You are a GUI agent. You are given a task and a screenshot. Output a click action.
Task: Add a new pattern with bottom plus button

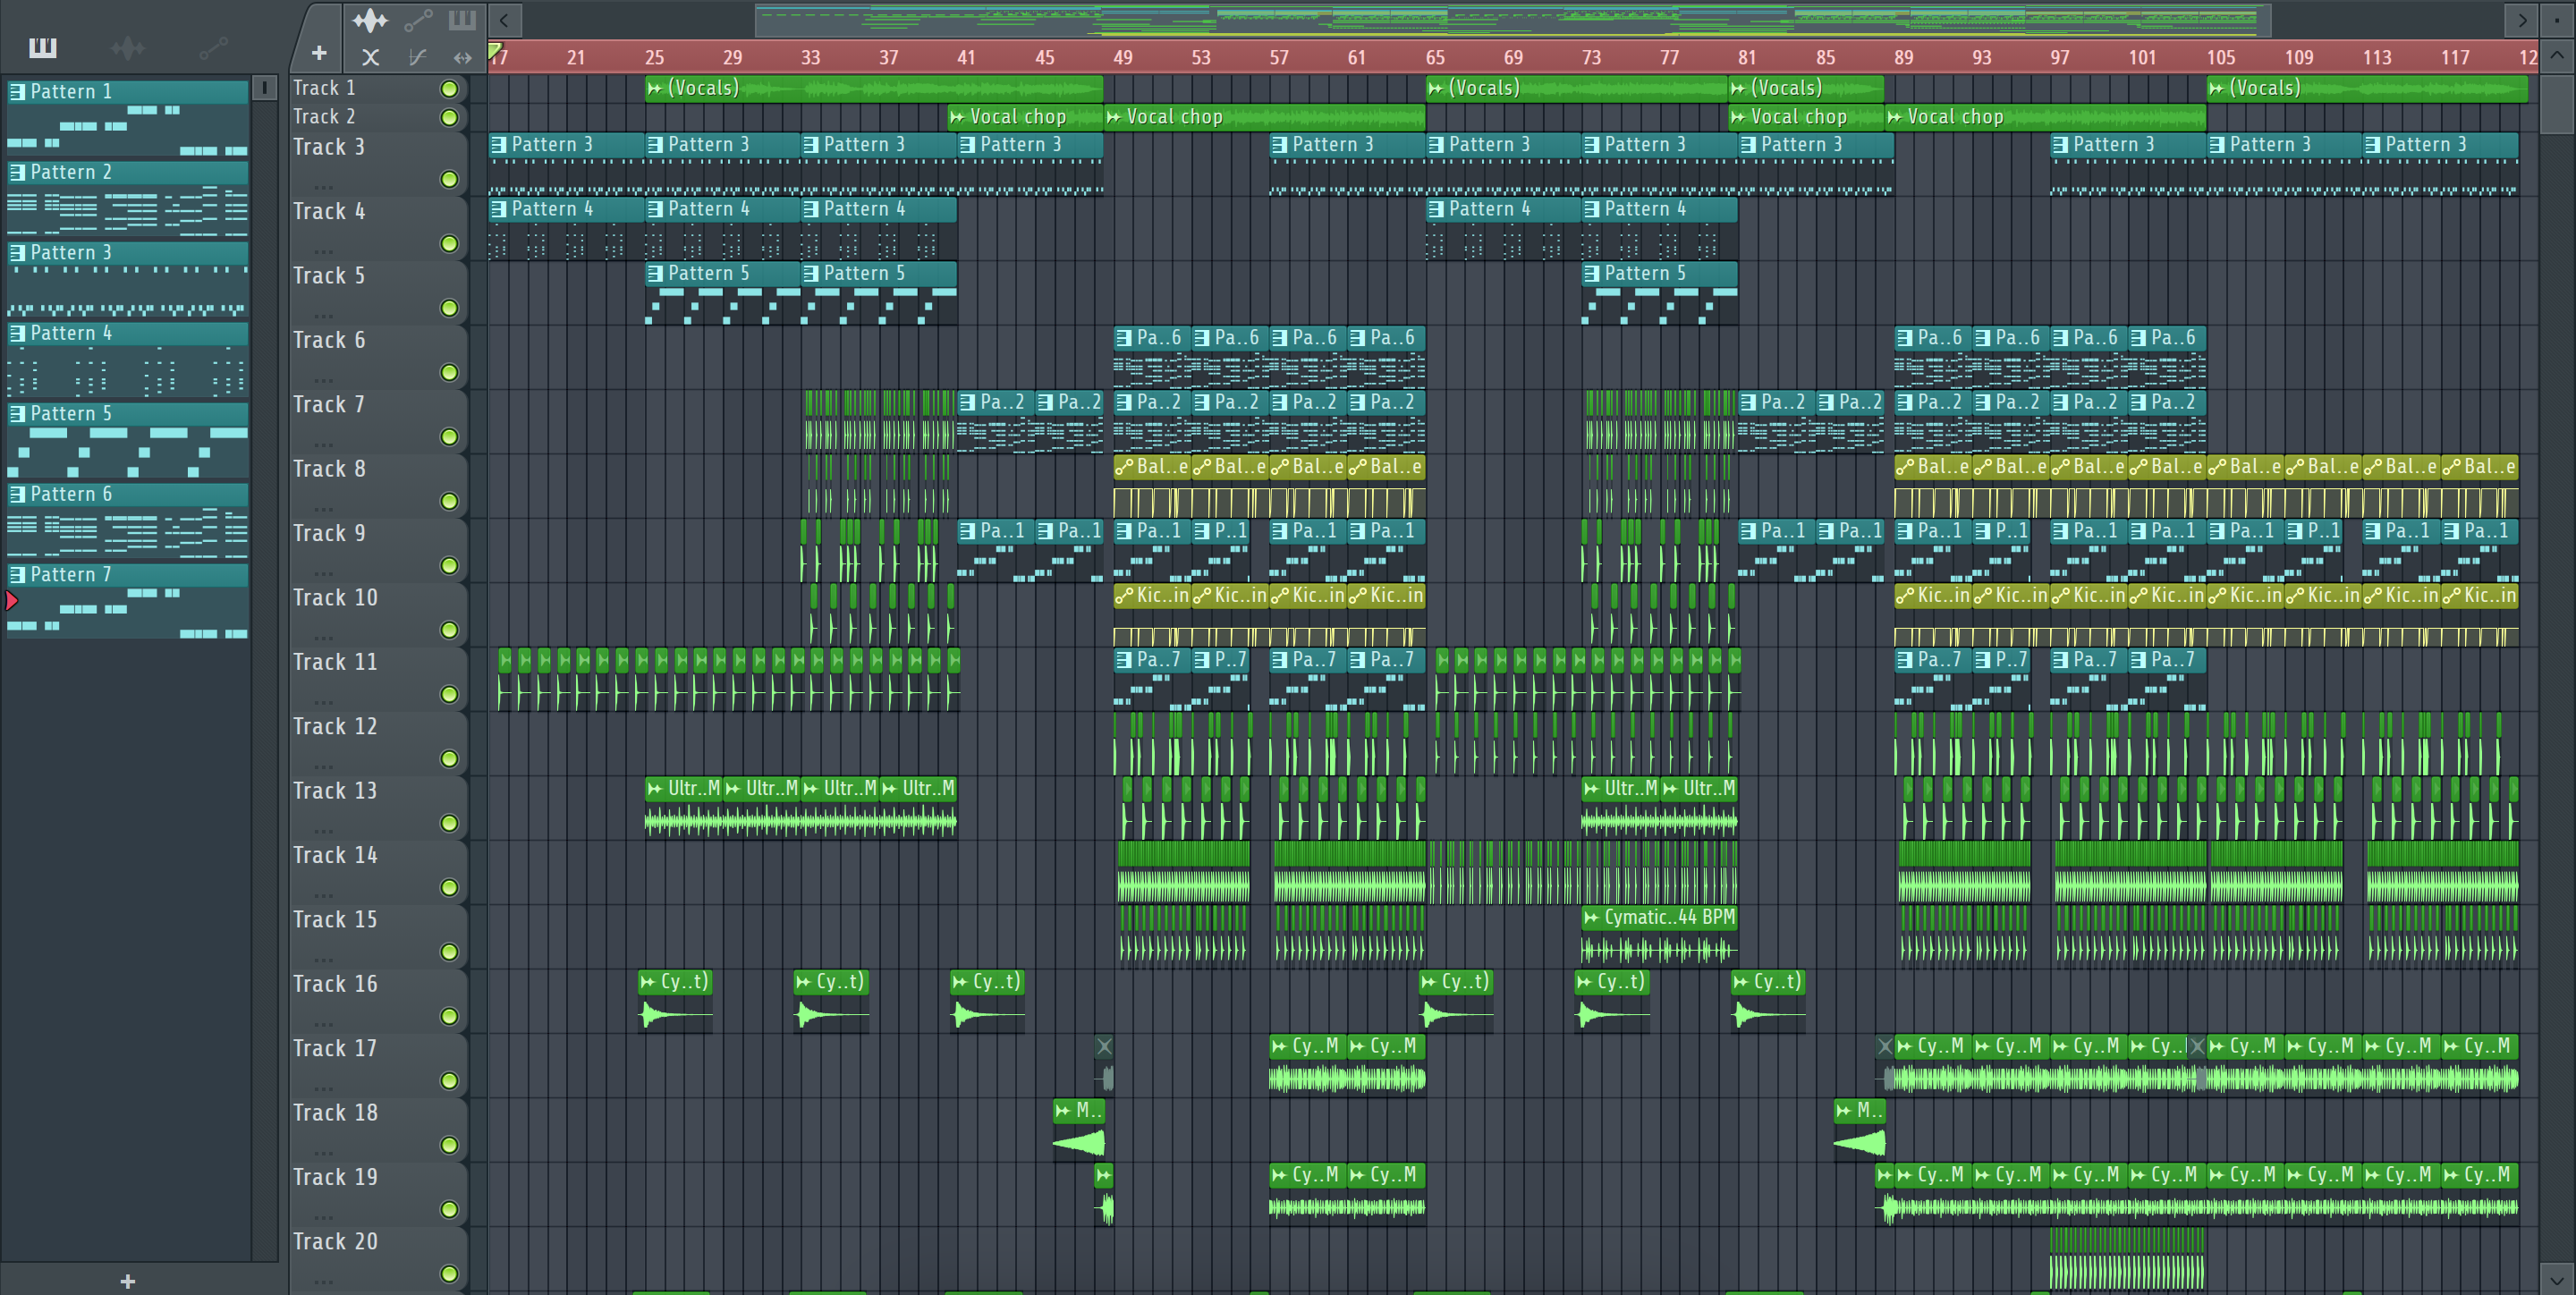(127, 1281)
